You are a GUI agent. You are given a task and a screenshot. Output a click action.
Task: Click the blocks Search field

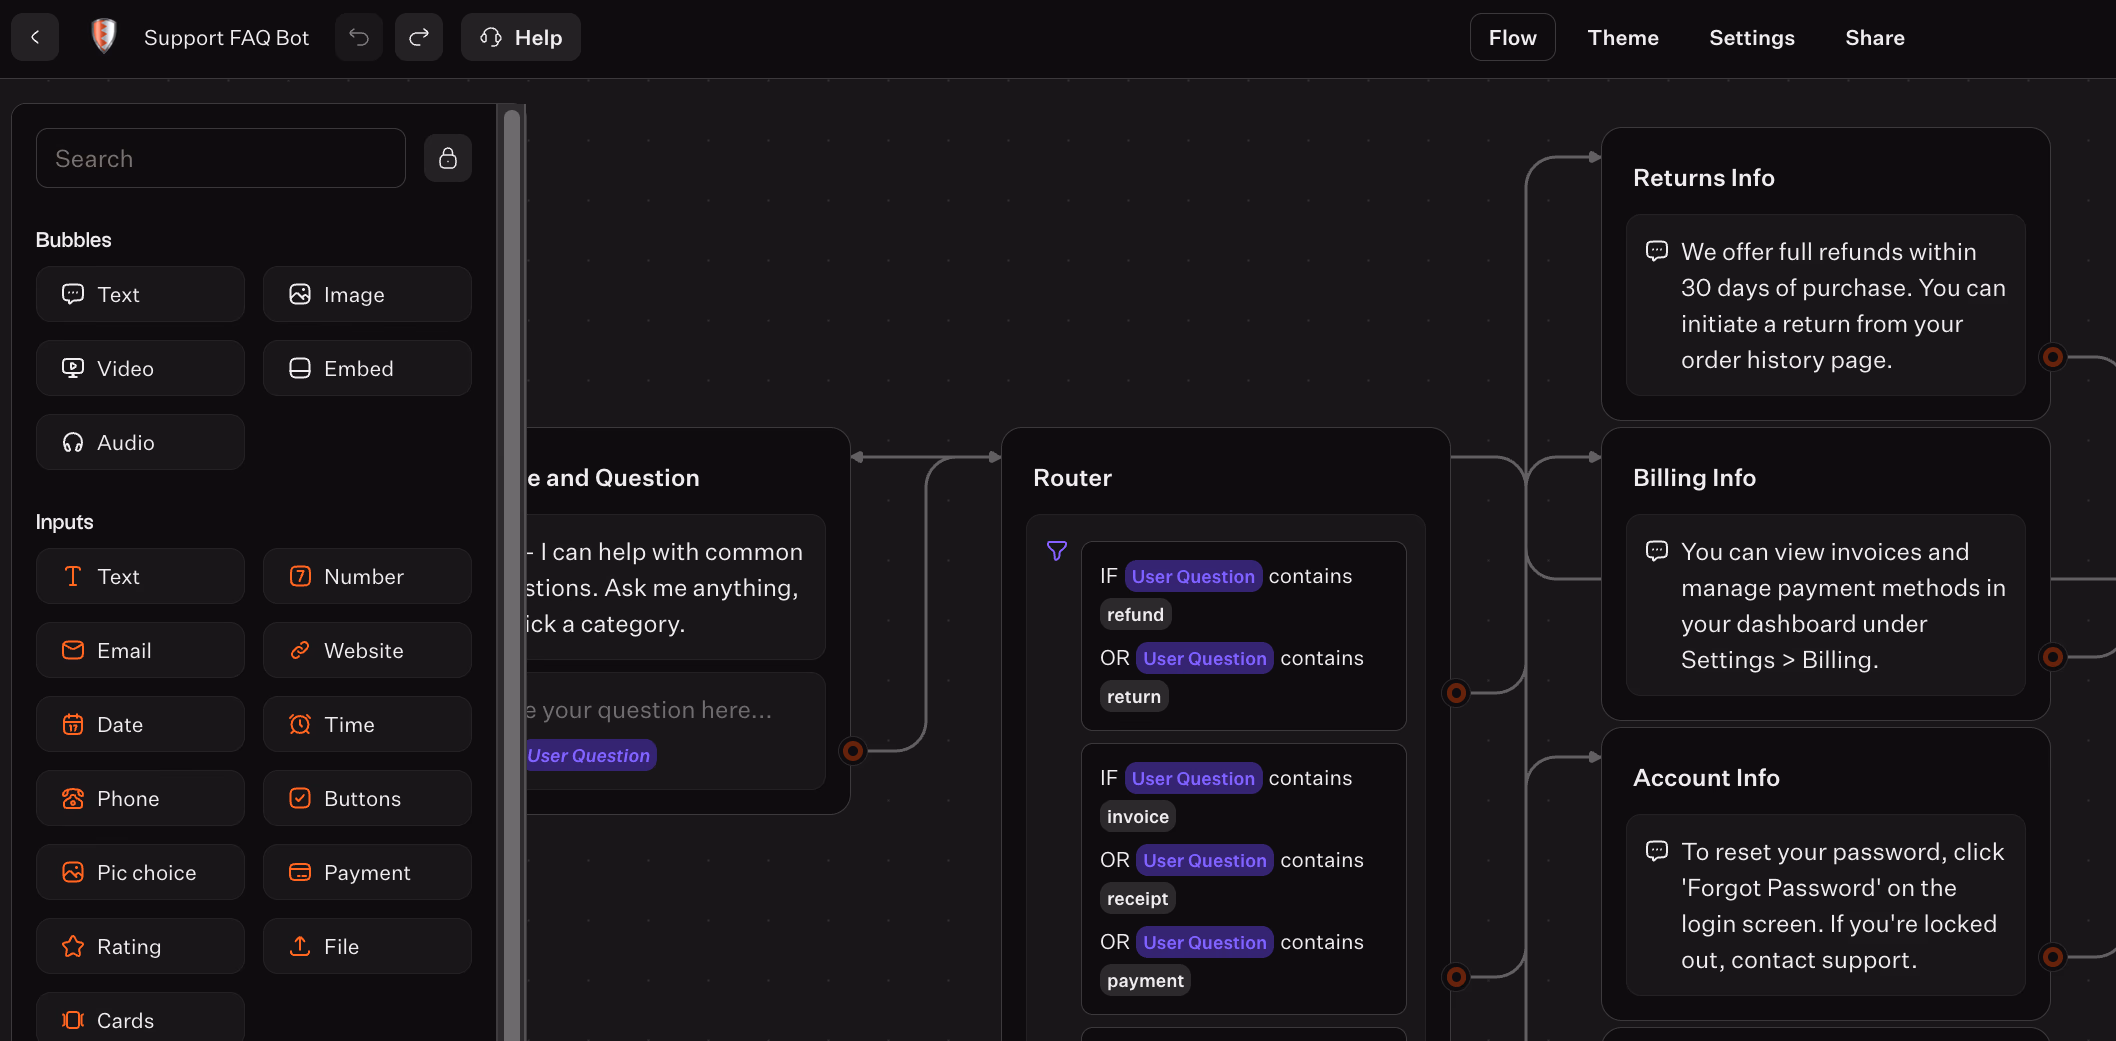[x=220, y=158]
